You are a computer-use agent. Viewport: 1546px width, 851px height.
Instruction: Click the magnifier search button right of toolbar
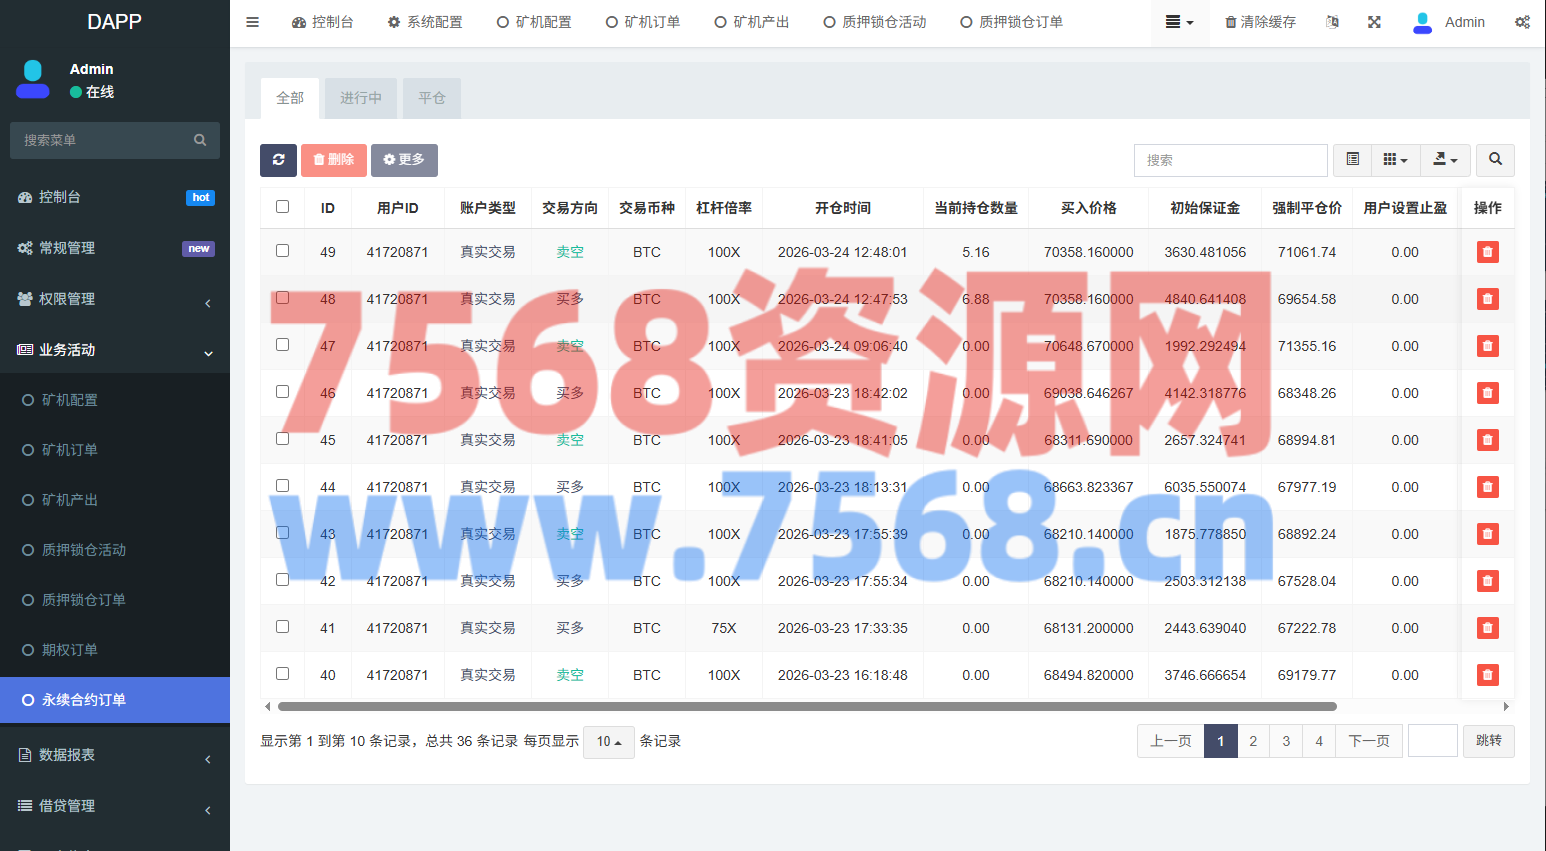click(x=1495, y=160)
